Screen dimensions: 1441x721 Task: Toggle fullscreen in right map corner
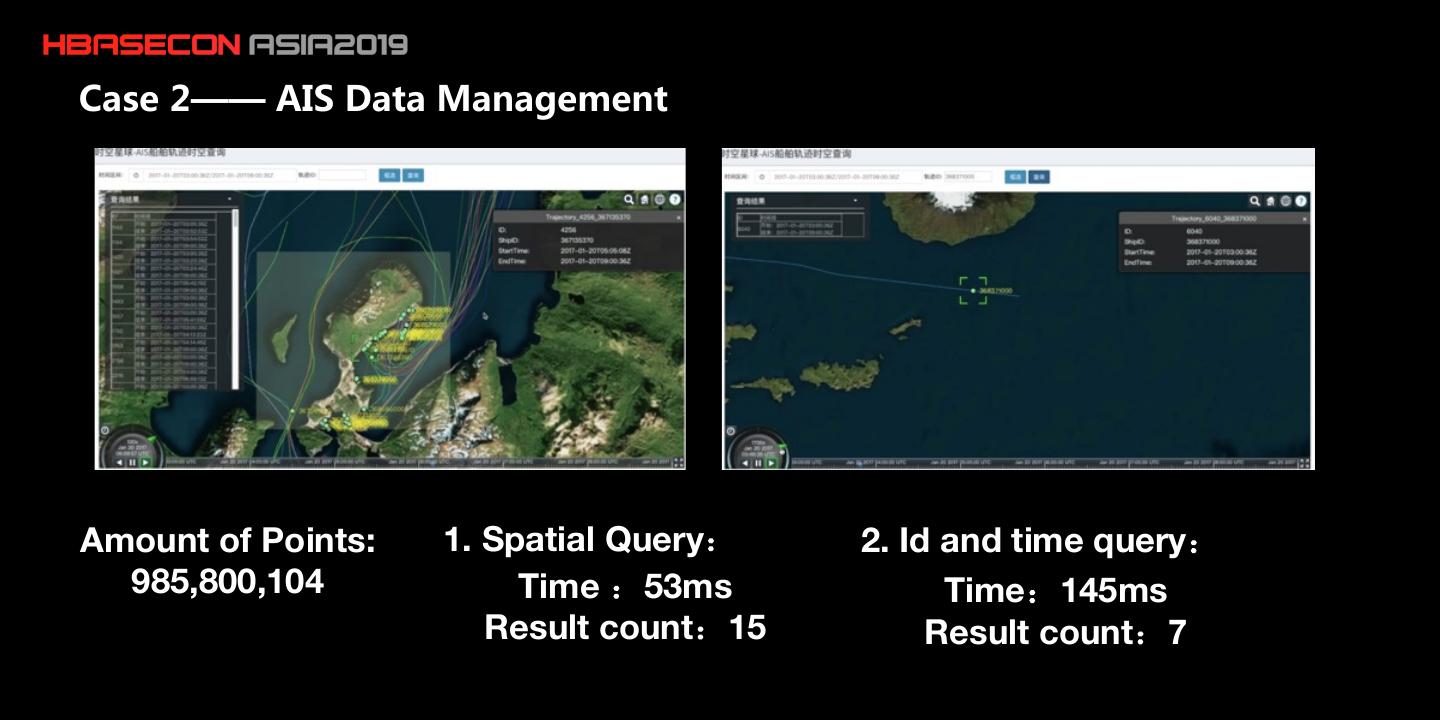point(1305,462)
